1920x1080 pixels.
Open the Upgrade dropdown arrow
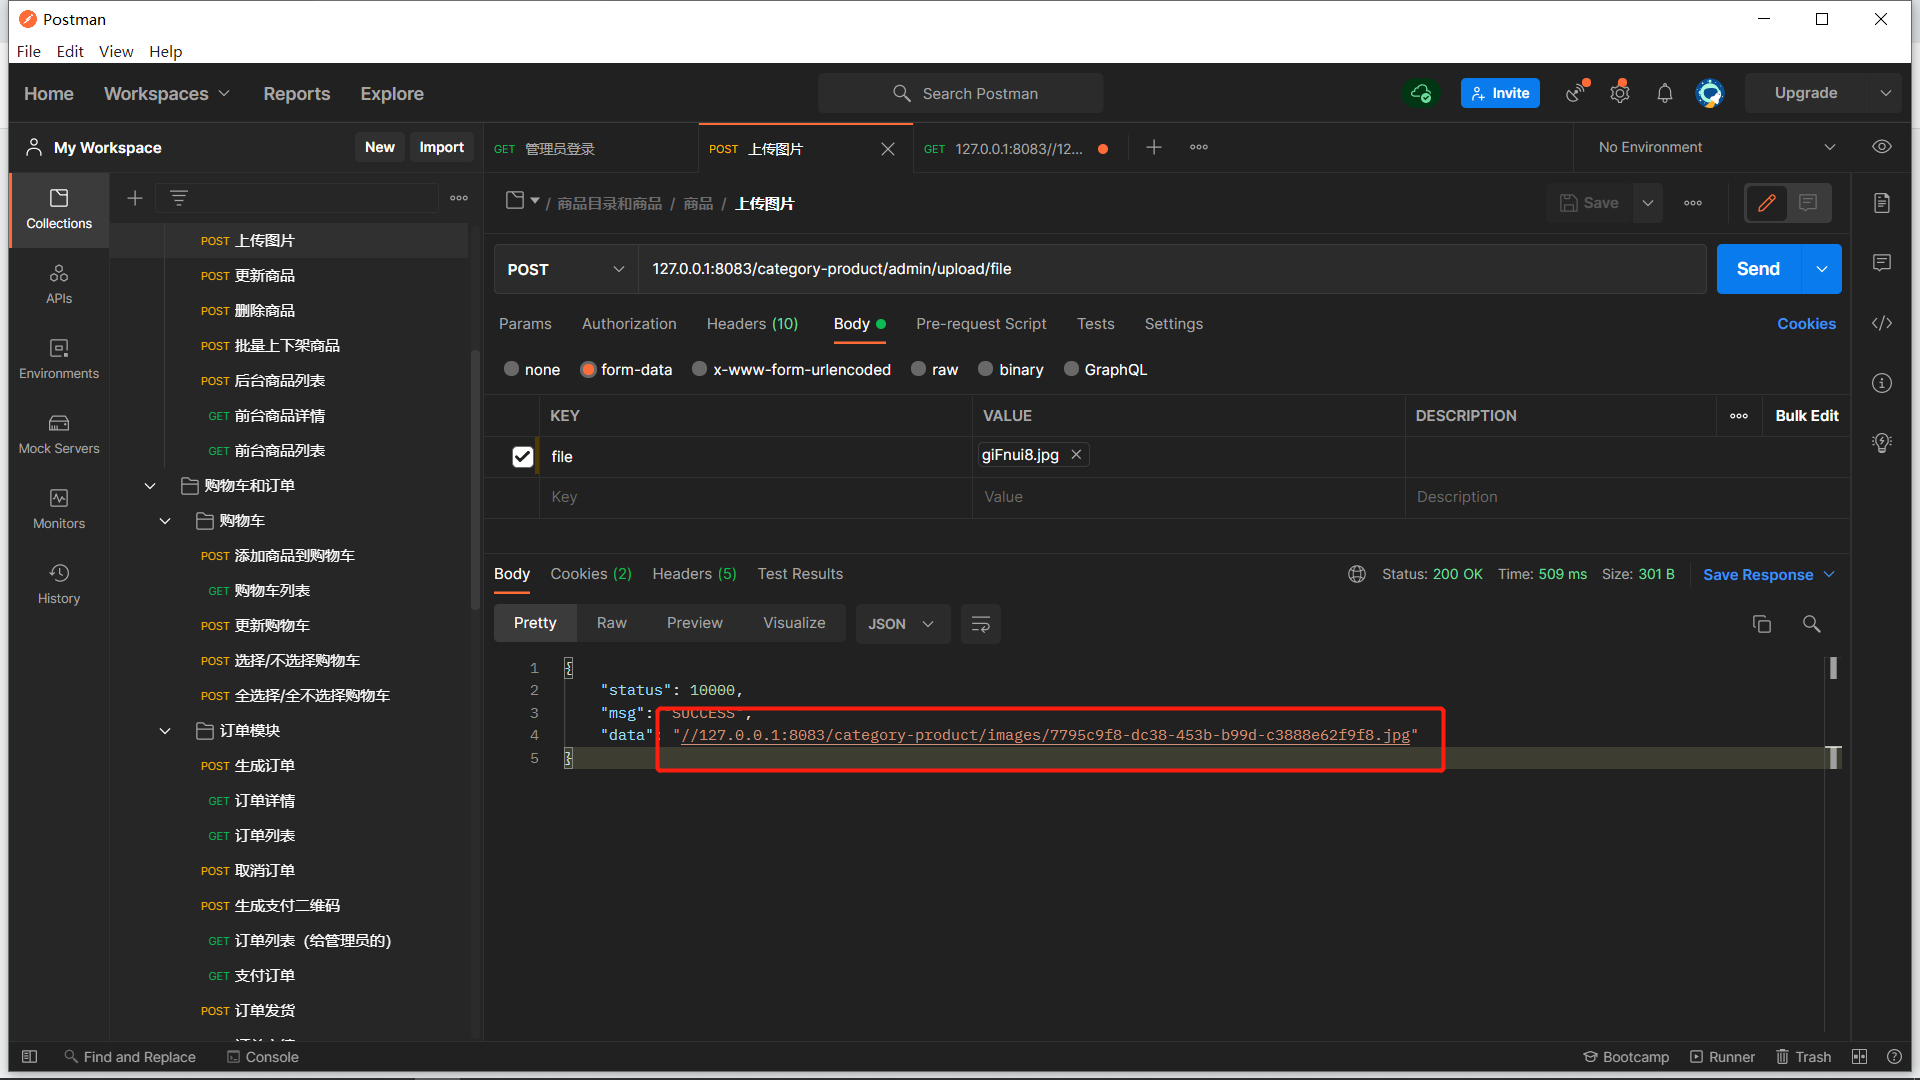point(1885,93)
